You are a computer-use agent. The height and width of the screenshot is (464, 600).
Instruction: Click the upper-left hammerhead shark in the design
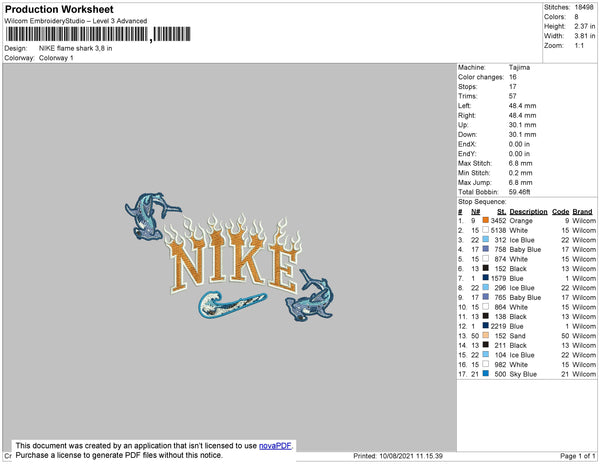point(151,216)
